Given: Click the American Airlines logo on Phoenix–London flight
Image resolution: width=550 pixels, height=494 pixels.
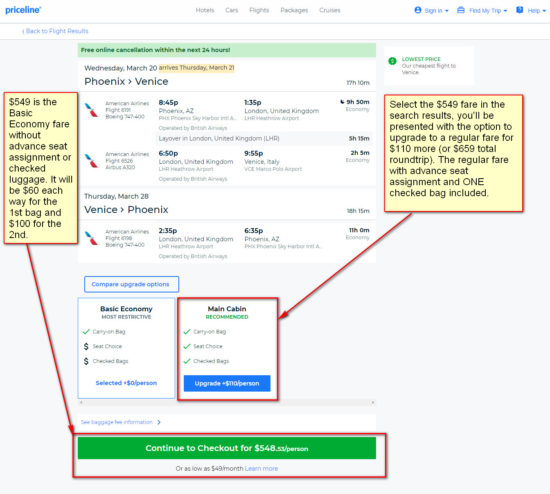Looking at the screenshot, I should [x=92, y=110].
